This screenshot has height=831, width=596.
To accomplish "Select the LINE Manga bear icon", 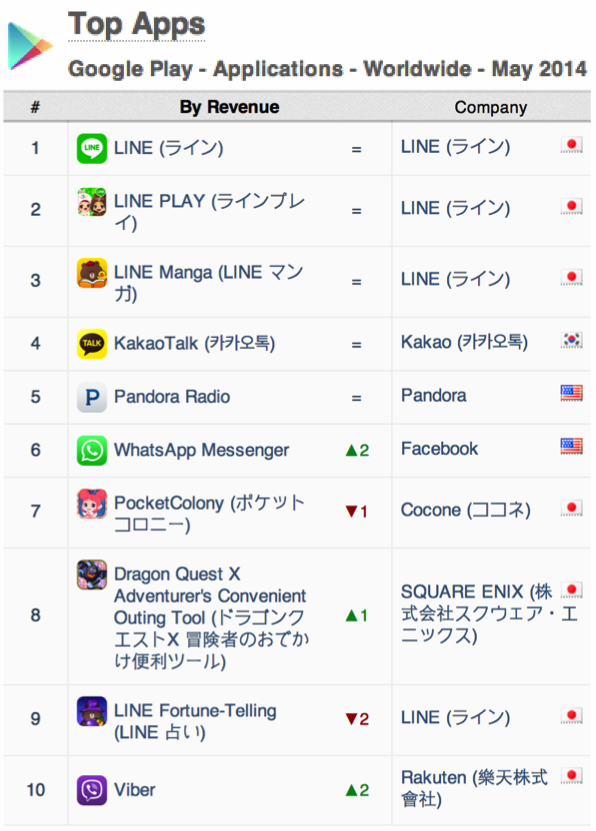I will [92, 273].
